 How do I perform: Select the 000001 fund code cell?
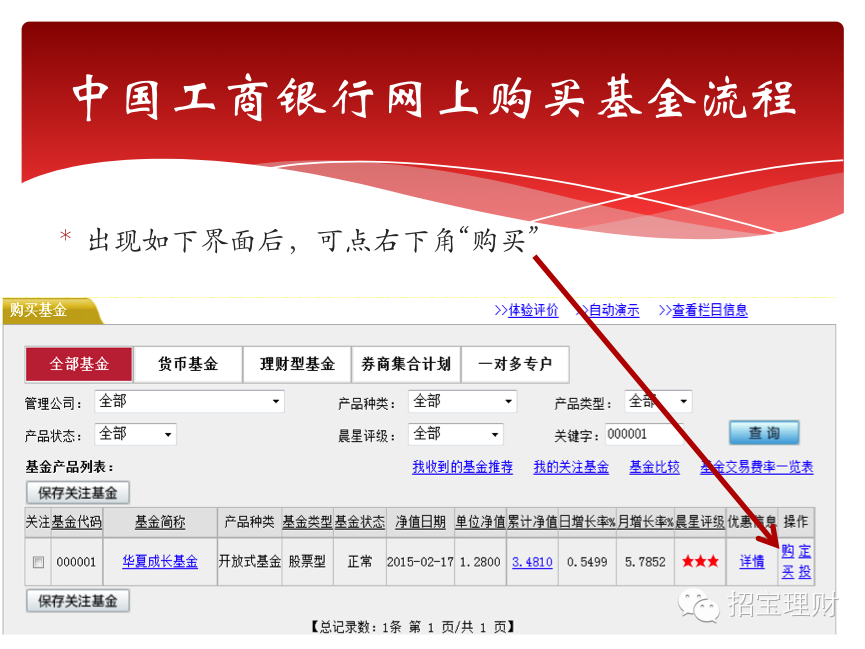(x=76, y=562)
